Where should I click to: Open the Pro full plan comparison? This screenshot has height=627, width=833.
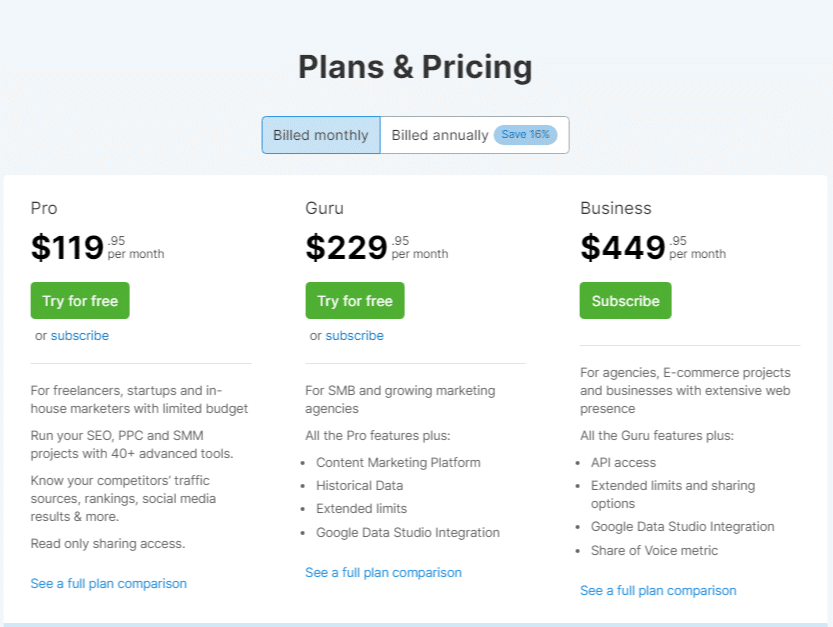(x=108, y=583)
